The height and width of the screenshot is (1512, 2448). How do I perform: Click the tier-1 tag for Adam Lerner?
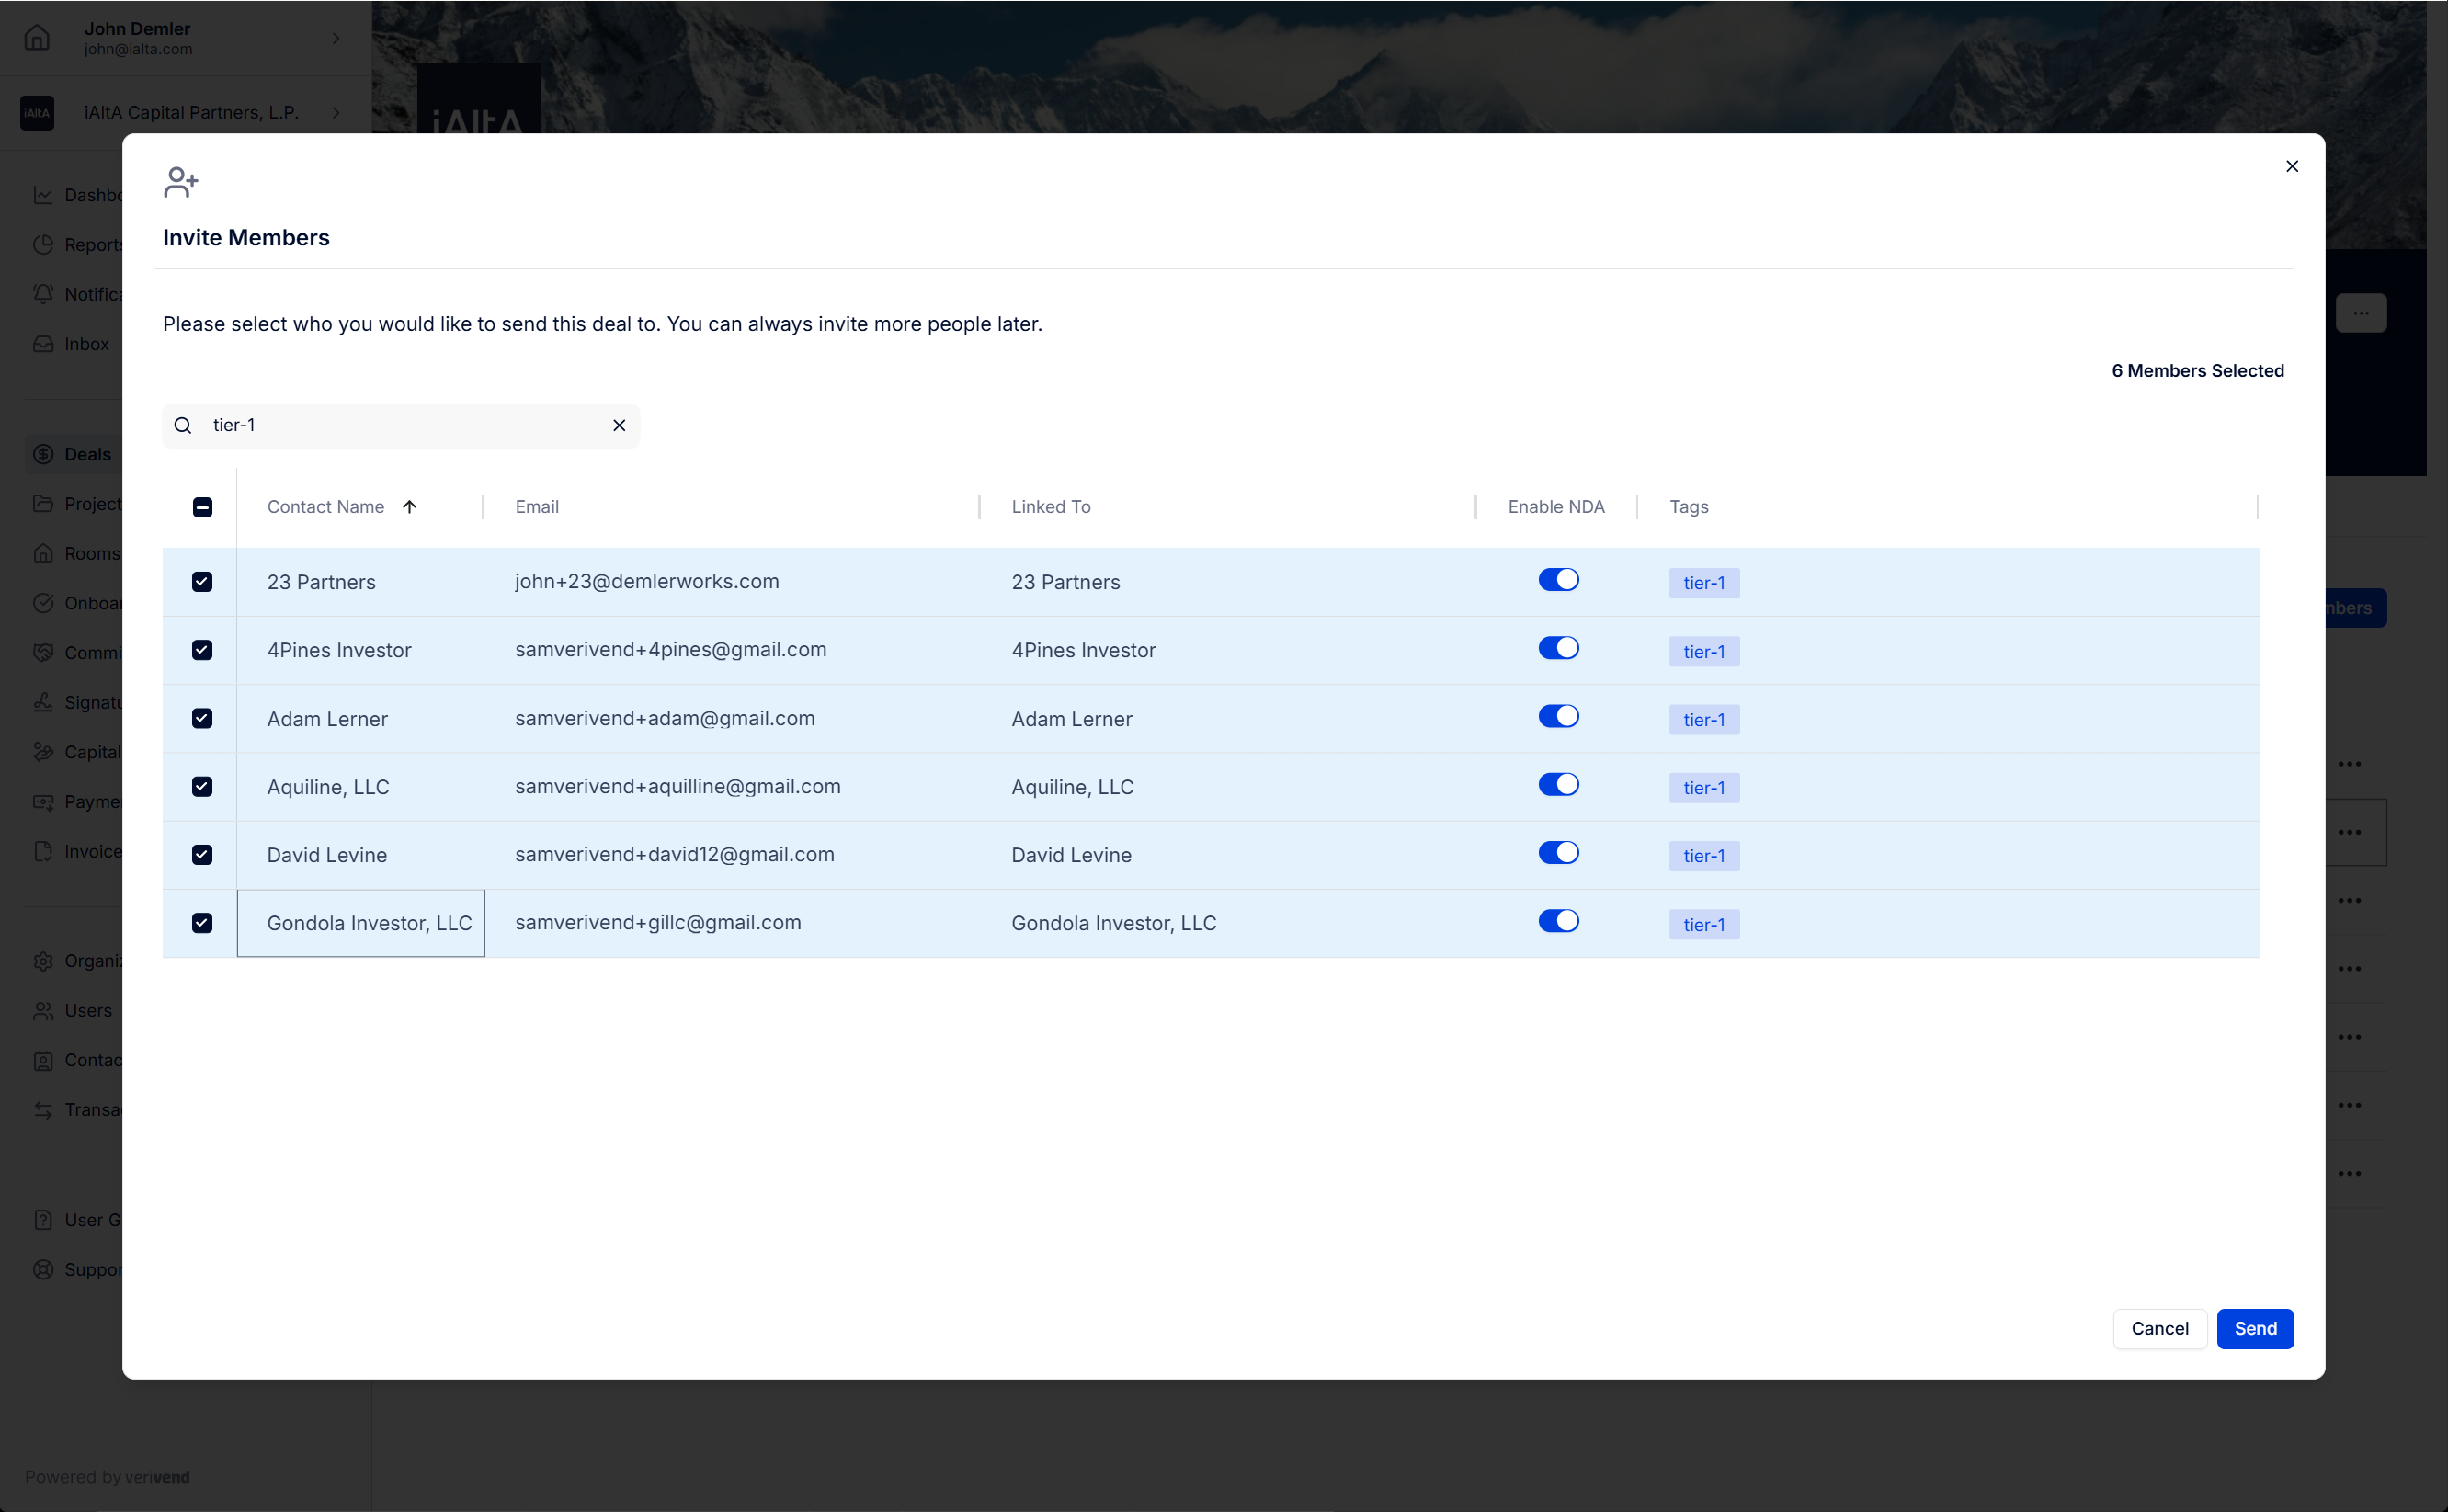(1704, 720)
